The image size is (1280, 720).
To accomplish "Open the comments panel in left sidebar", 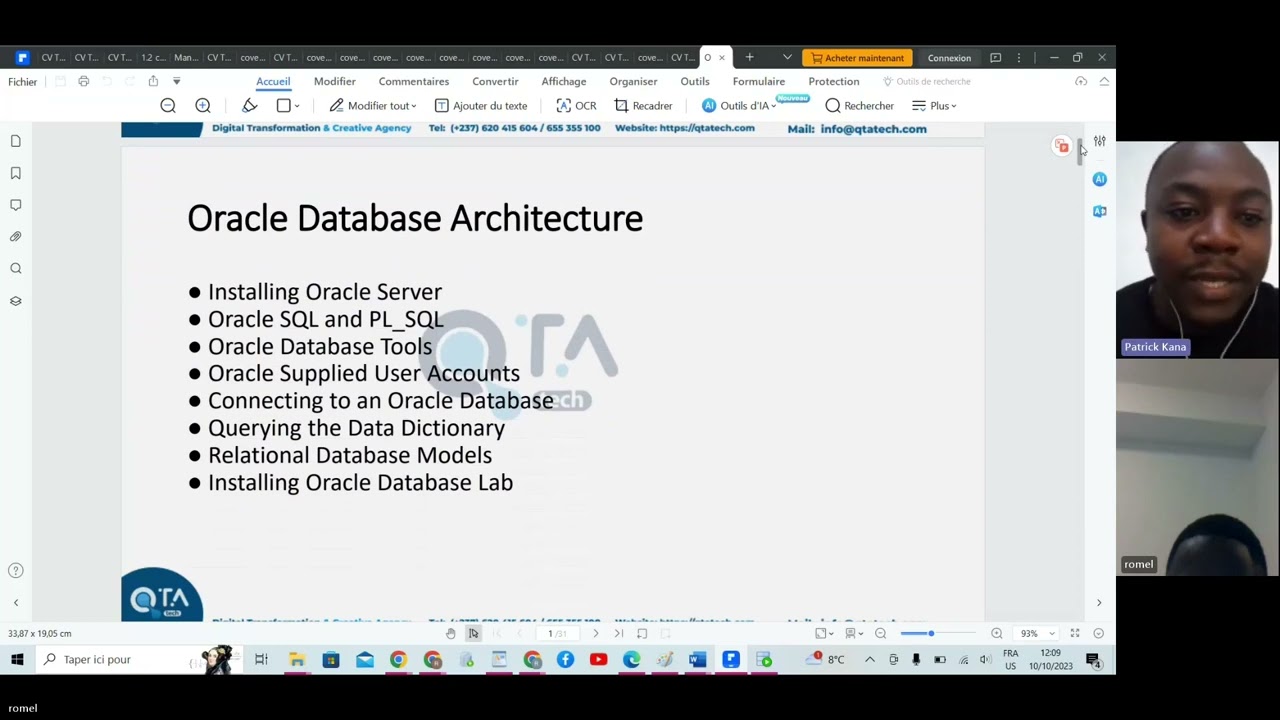I will [16, 205].
